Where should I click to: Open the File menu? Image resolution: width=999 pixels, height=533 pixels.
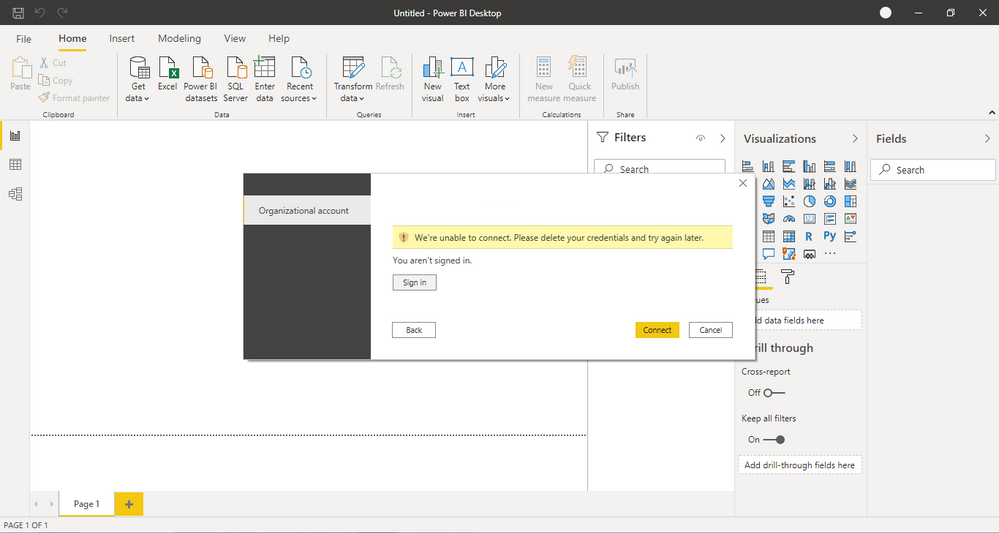point(24,39)
